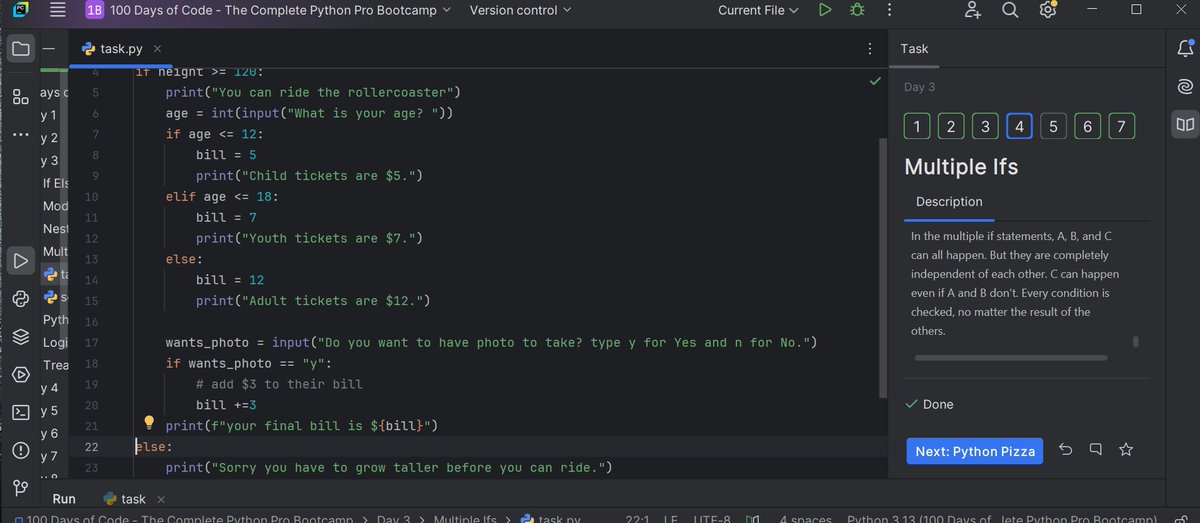Screen dimensions: 1200x523
Task: Open Current File run configuration dropdown
Action: (x=758, y=10)
